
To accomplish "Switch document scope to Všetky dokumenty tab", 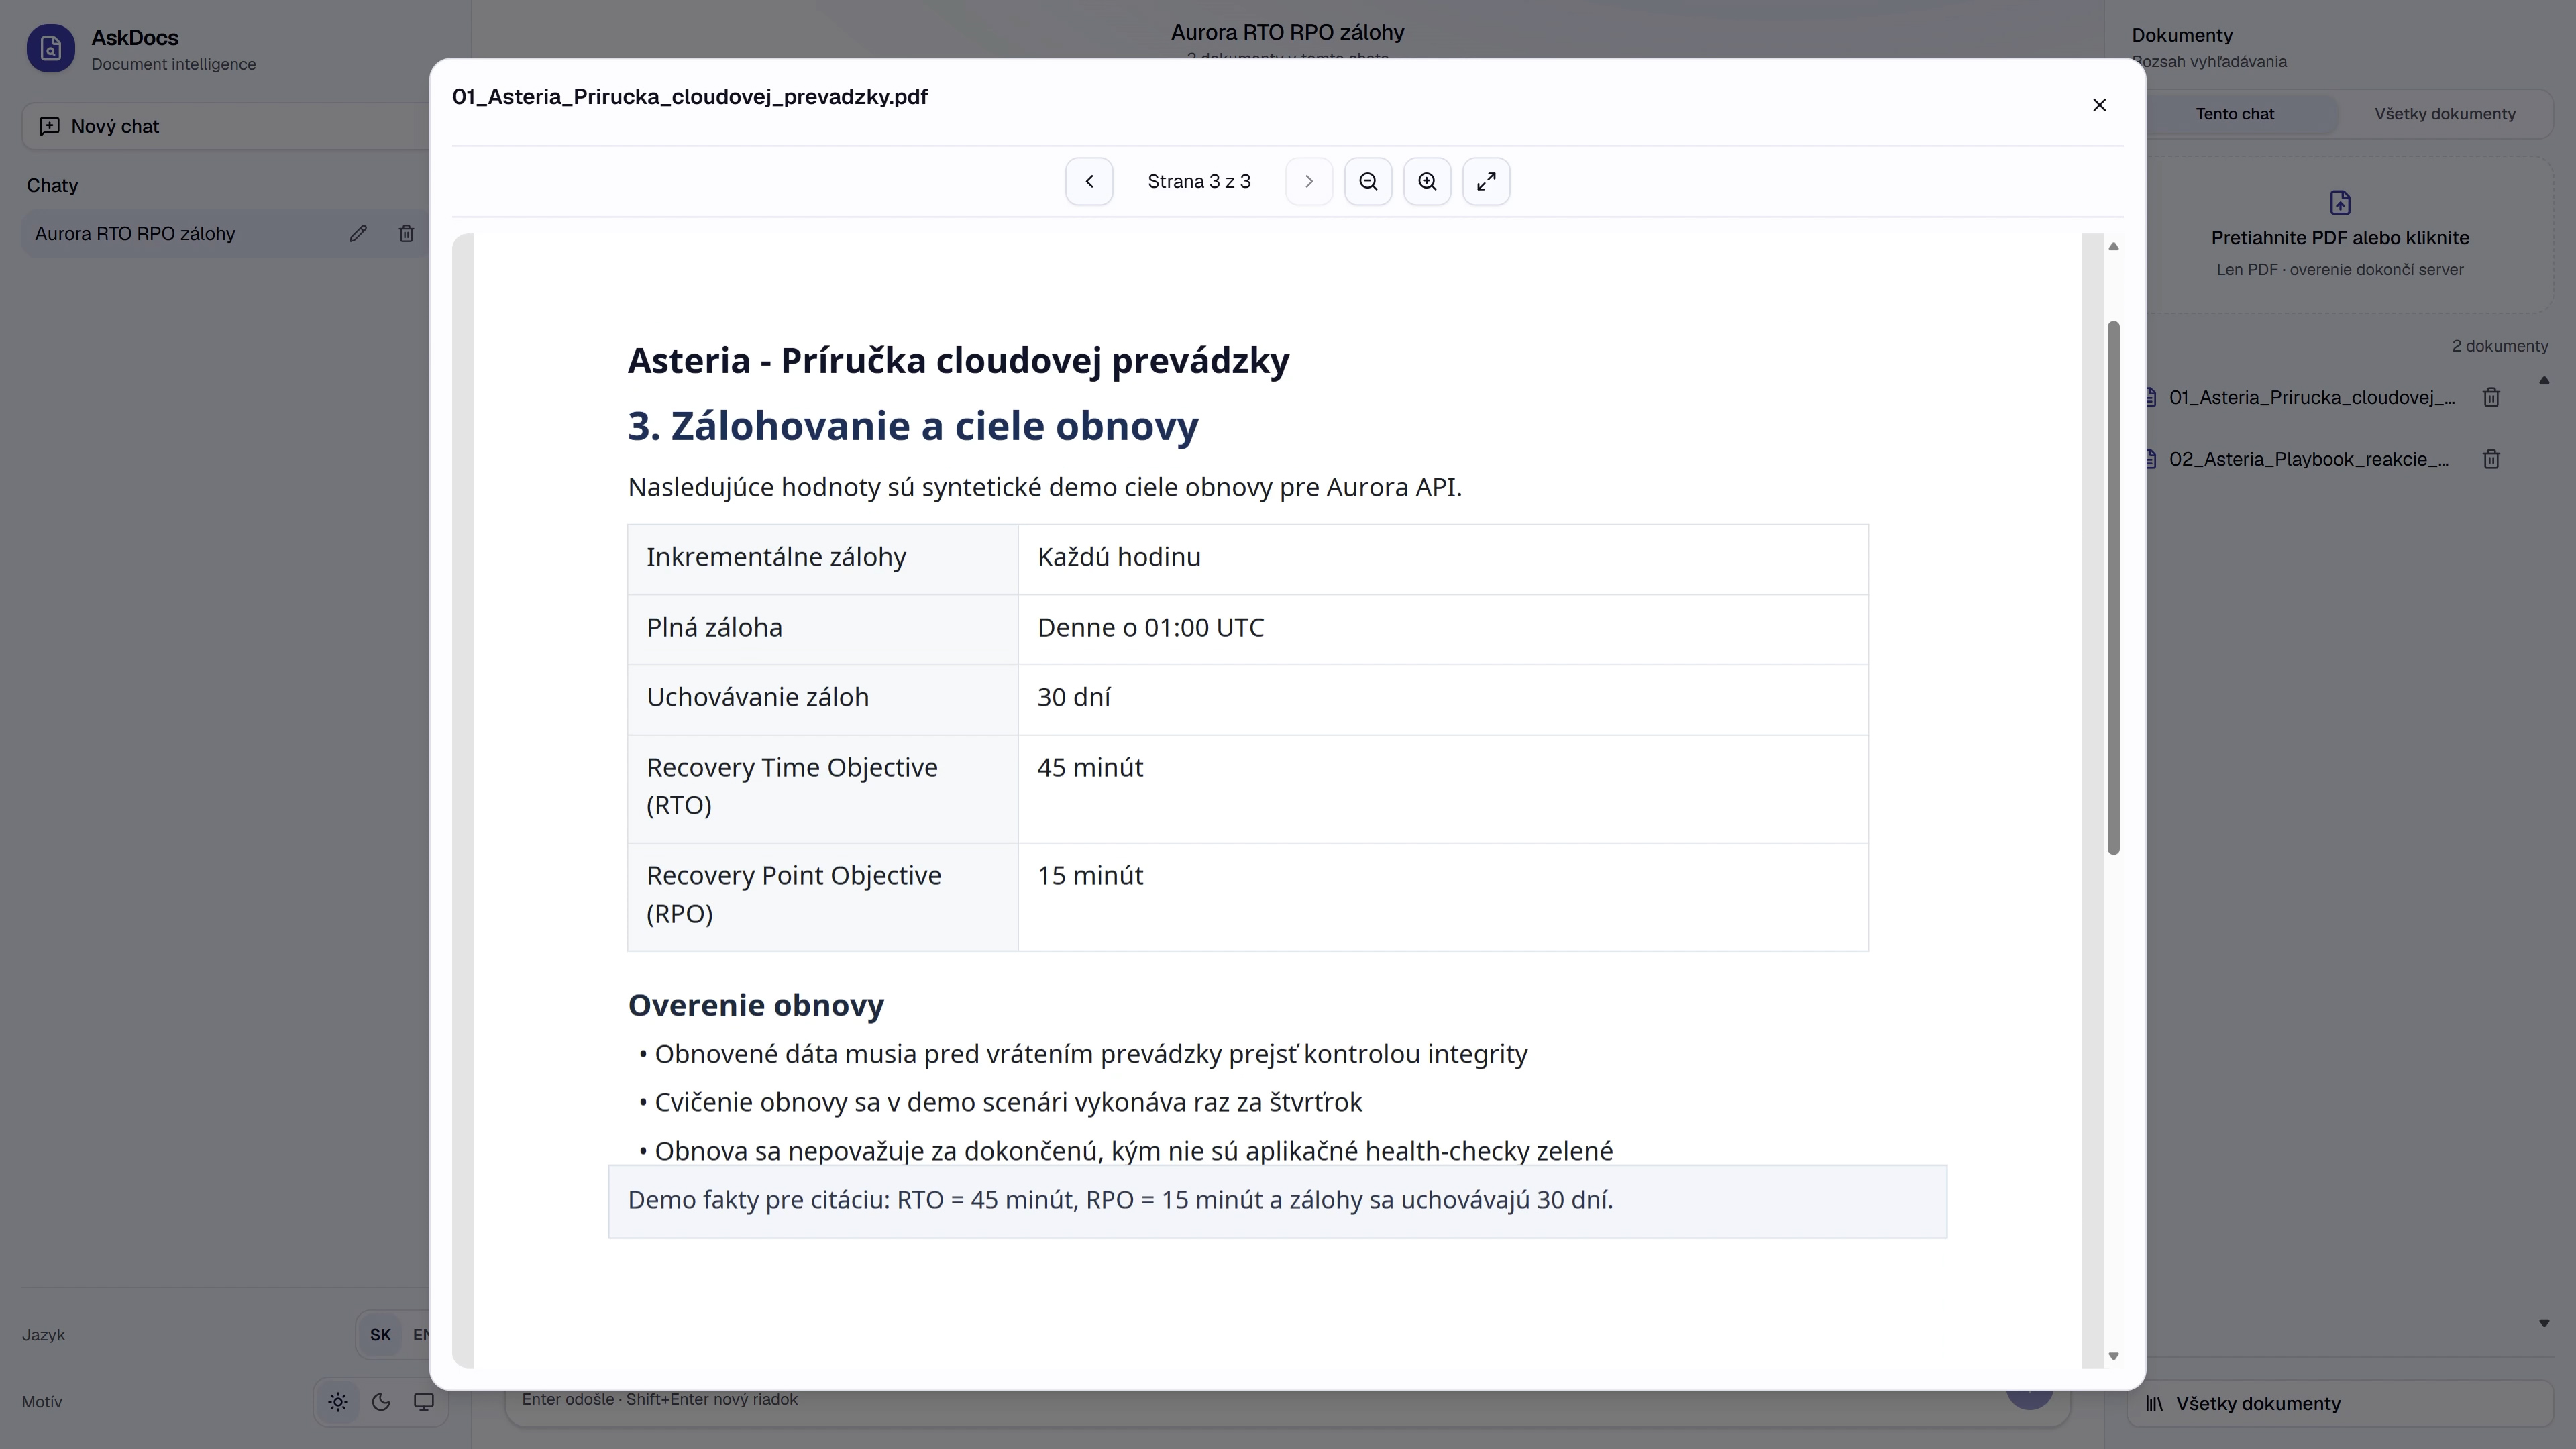I will coord(2445,114).
